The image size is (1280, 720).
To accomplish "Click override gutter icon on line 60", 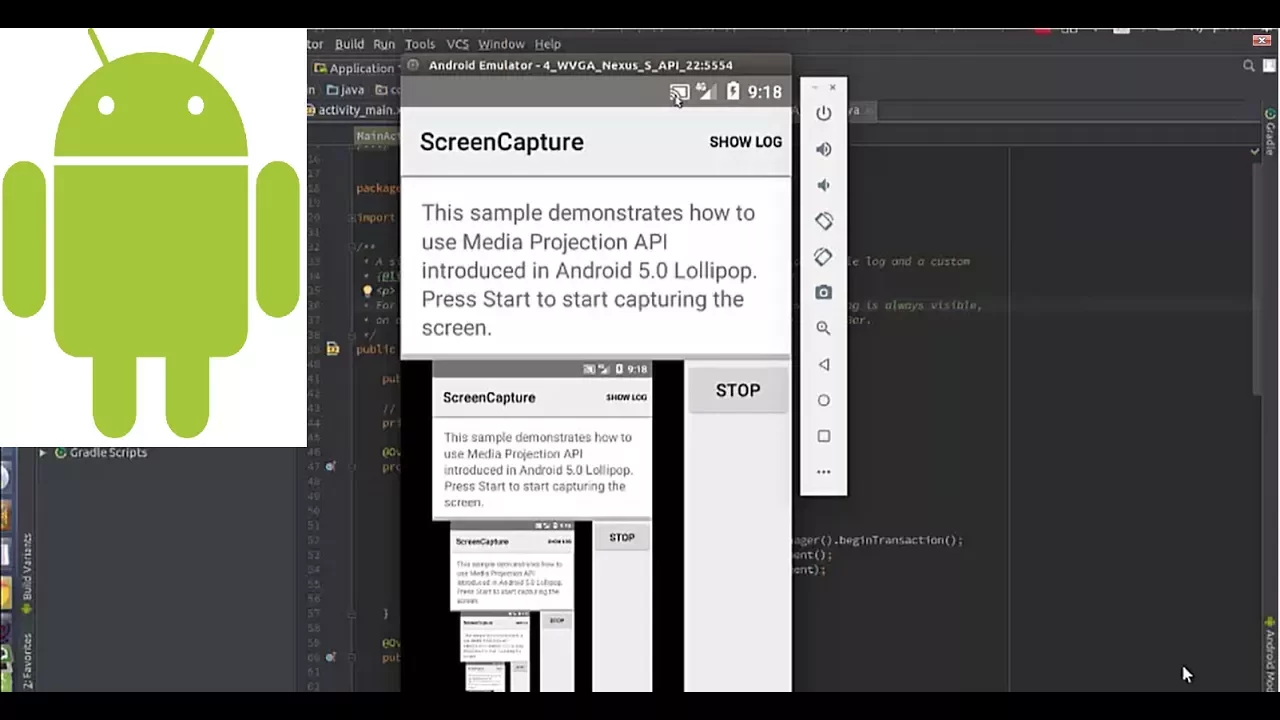I will click(x=330, y=657).
